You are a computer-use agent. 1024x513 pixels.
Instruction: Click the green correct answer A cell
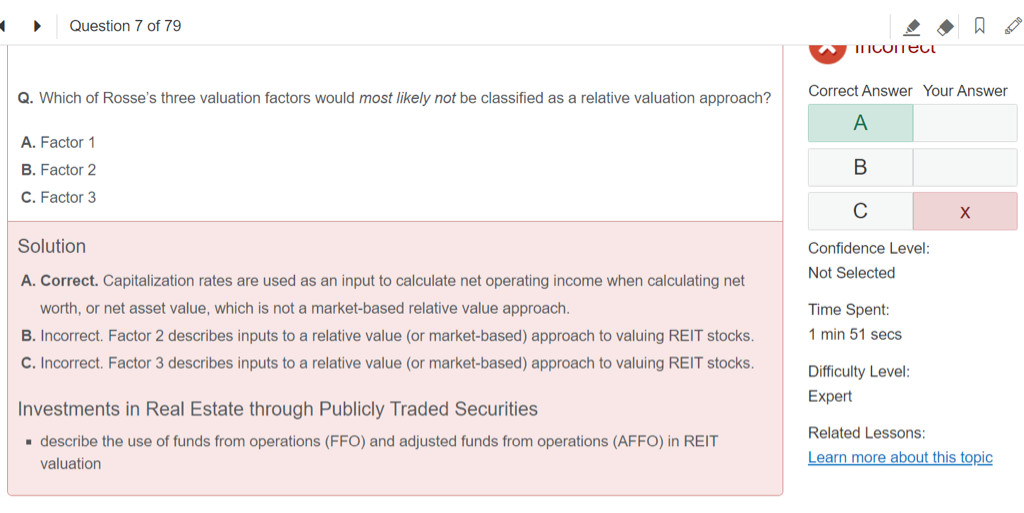tap(860, 123)
